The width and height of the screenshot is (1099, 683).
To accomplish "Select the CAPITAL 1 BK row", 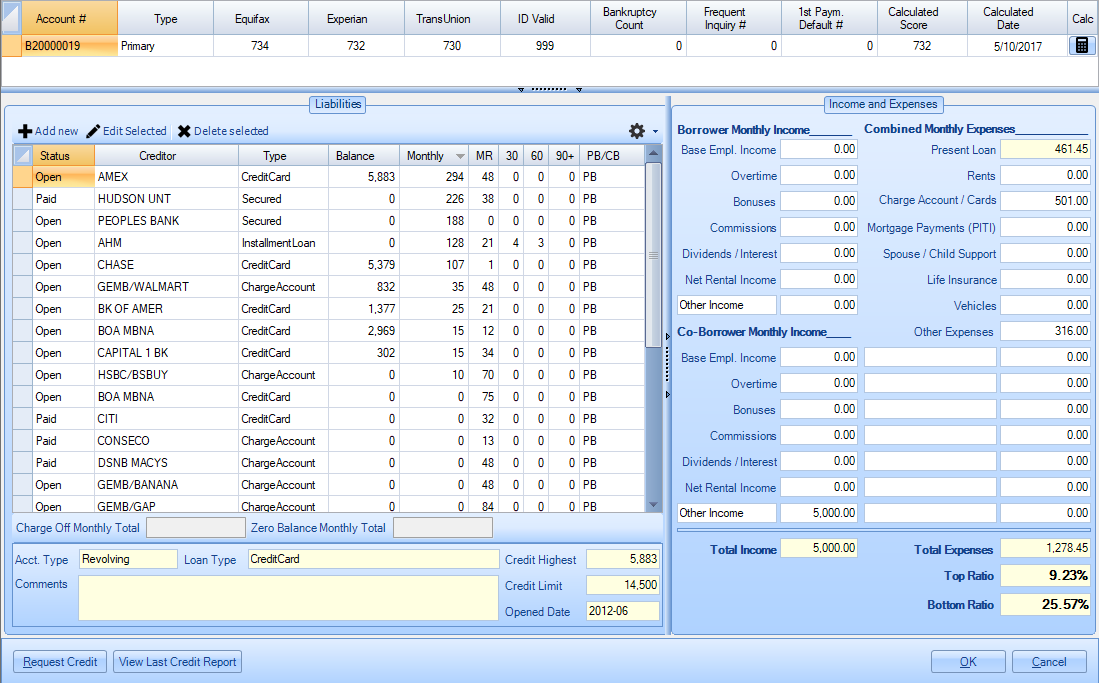I will pyautogui.click(x=328, y=353).
